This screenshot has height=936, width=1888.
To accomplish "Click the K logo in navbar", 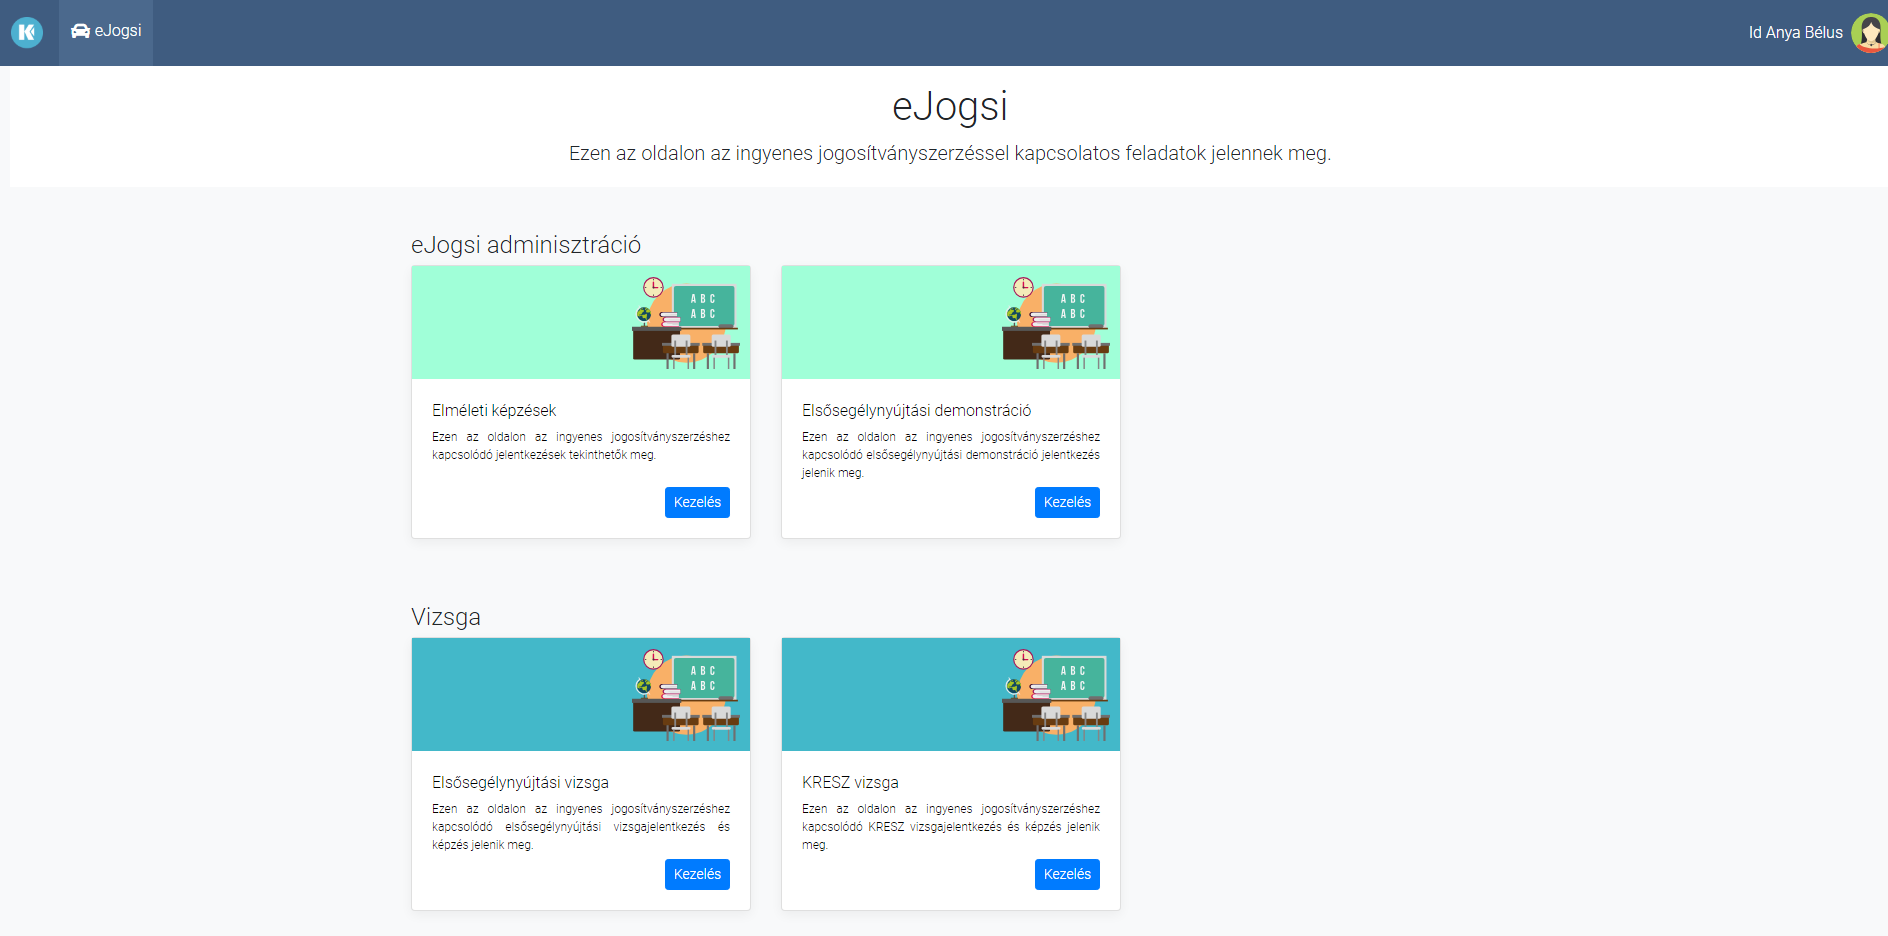I will (x=27, y=33).
